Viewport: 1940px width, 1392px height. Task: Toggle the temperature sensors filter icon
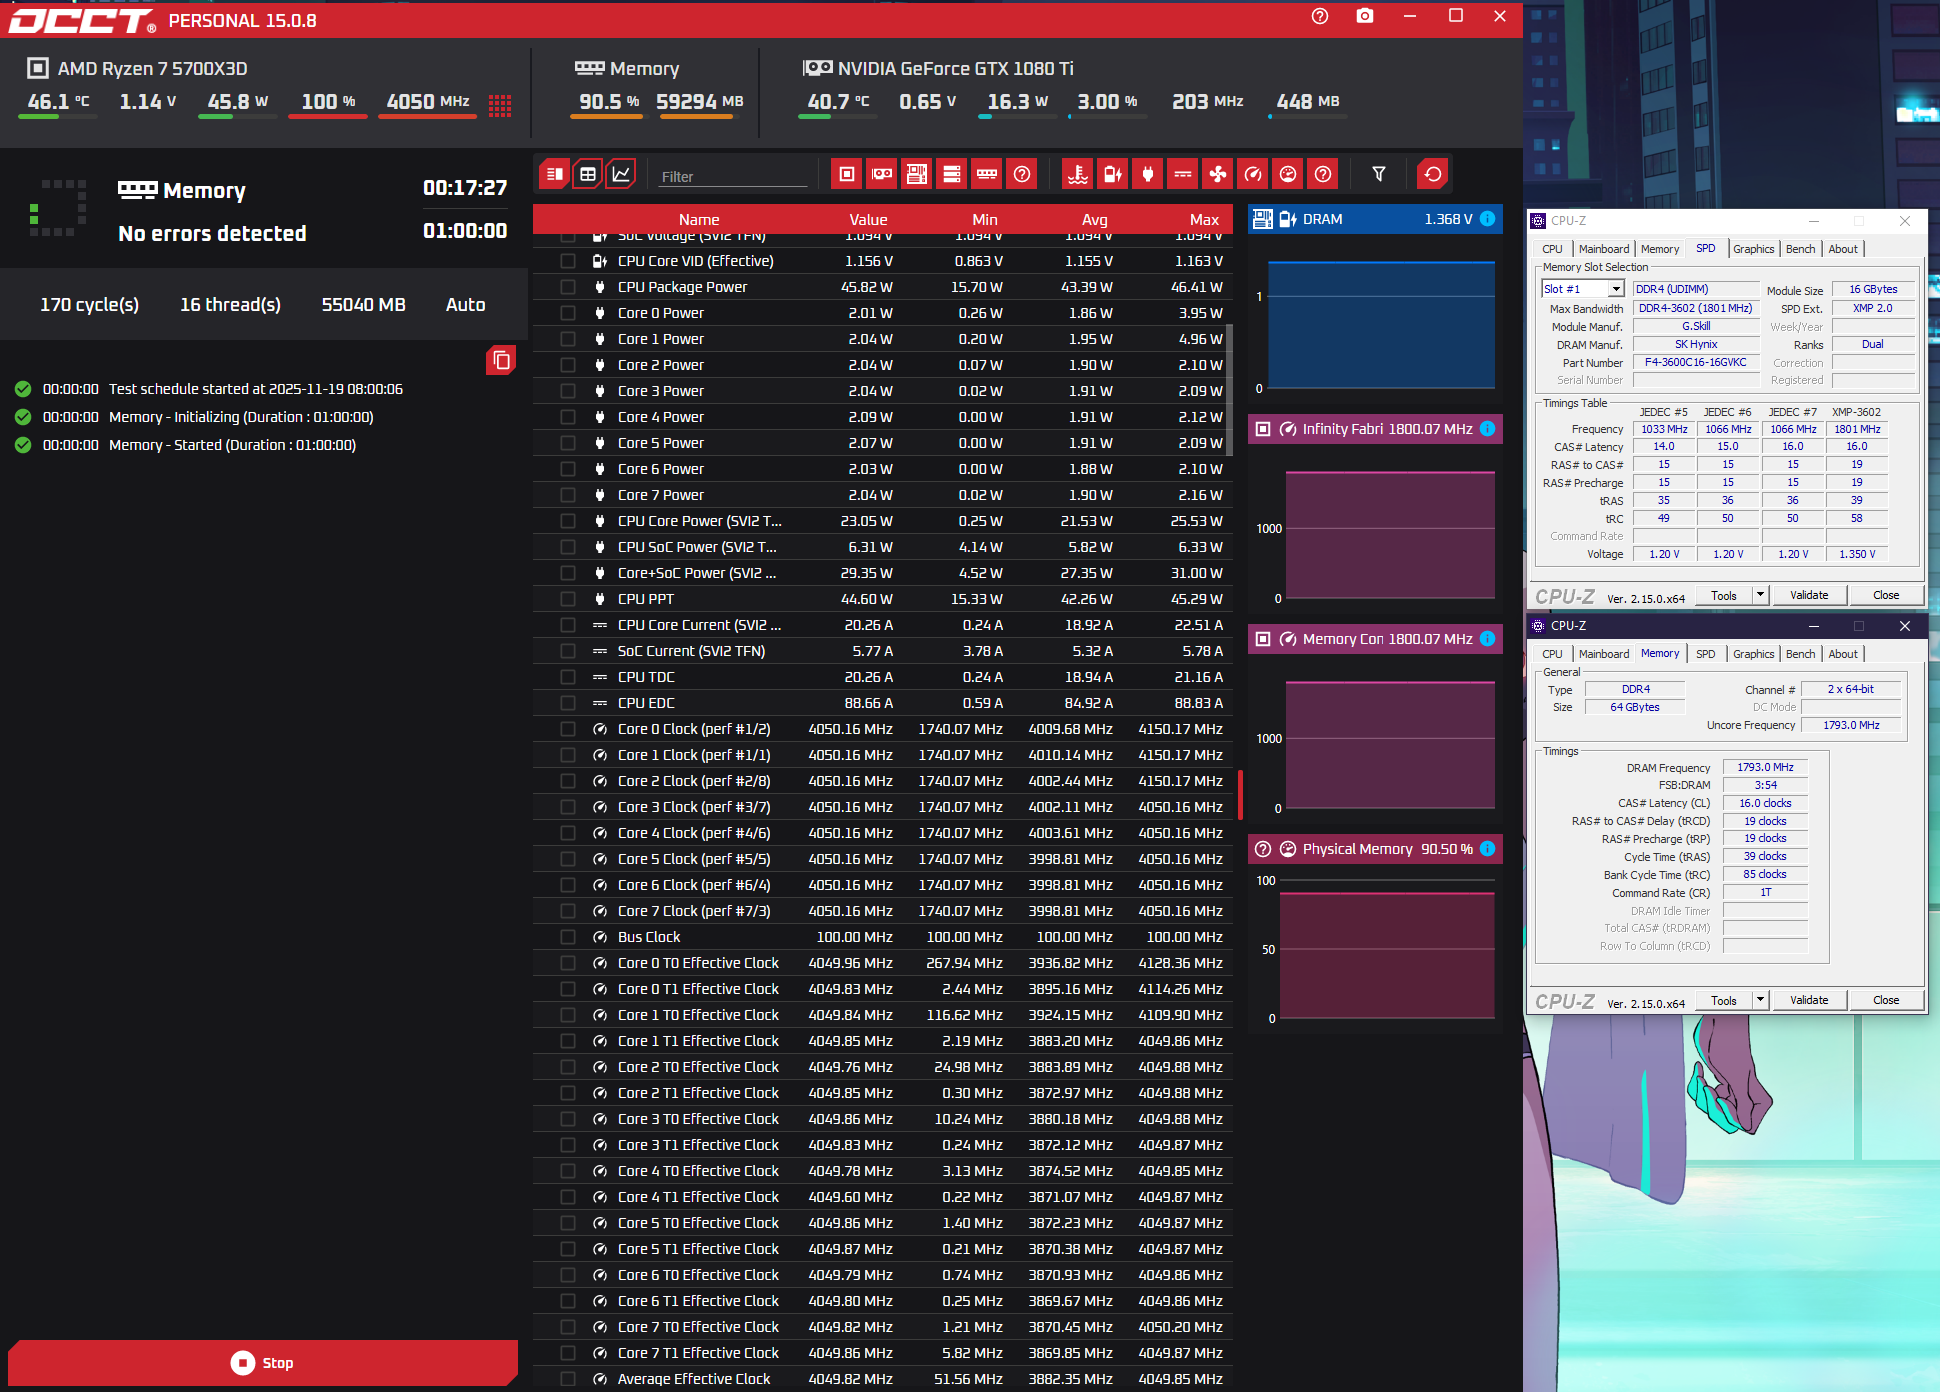coord(1077,175)
